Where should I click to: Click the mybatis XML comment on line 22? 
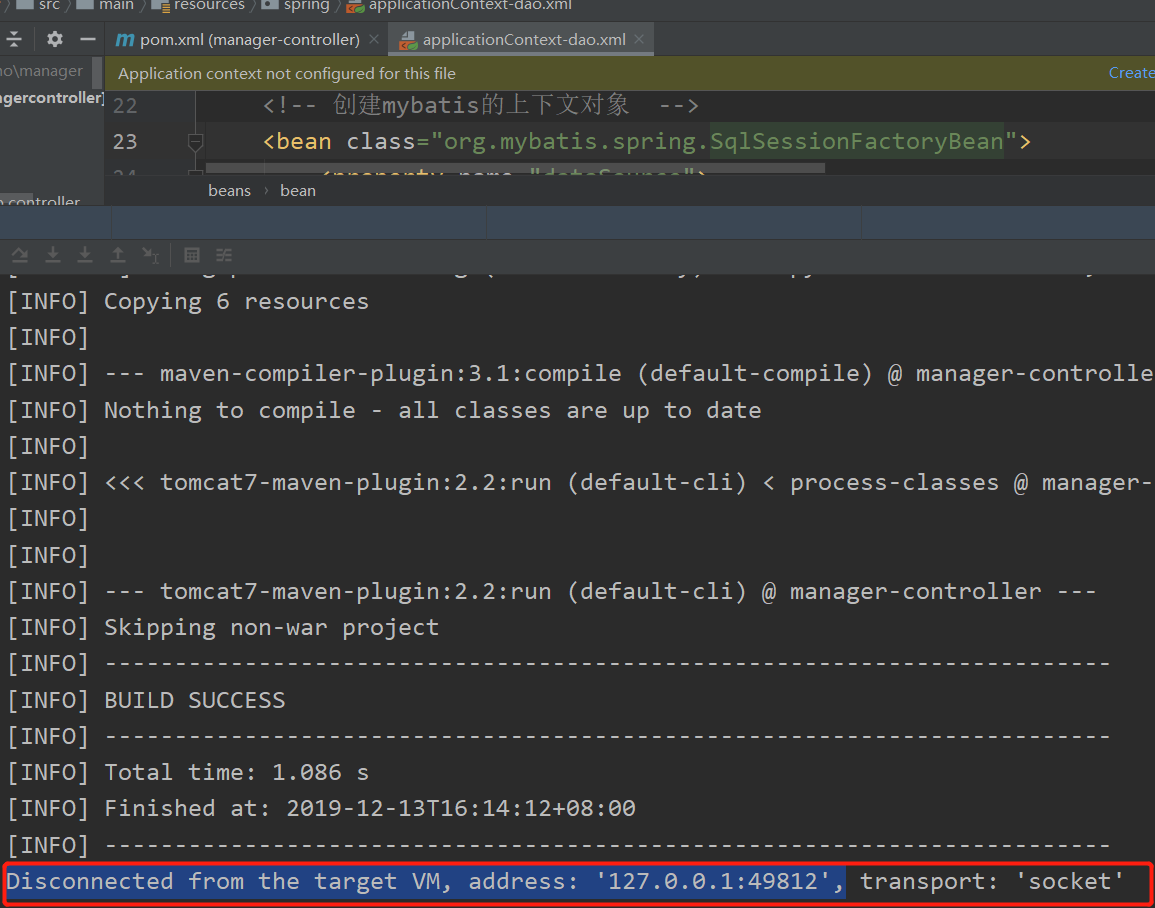[480, 105]
